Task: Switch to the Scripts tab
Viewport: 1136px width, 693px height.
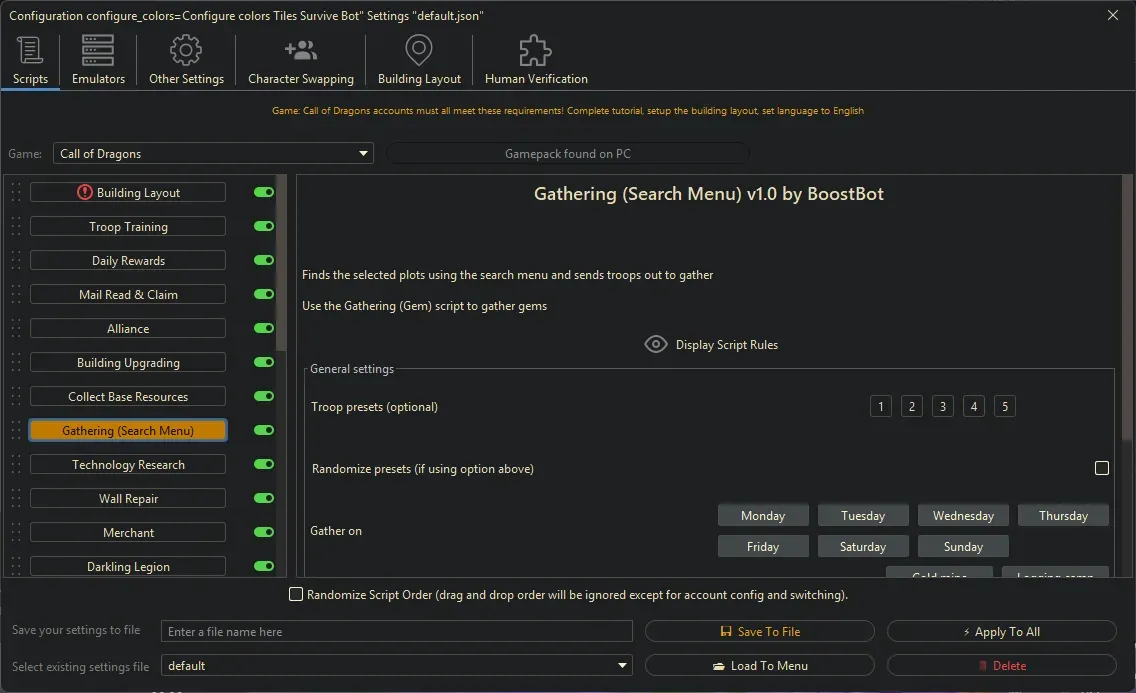Action: [30, 58]
